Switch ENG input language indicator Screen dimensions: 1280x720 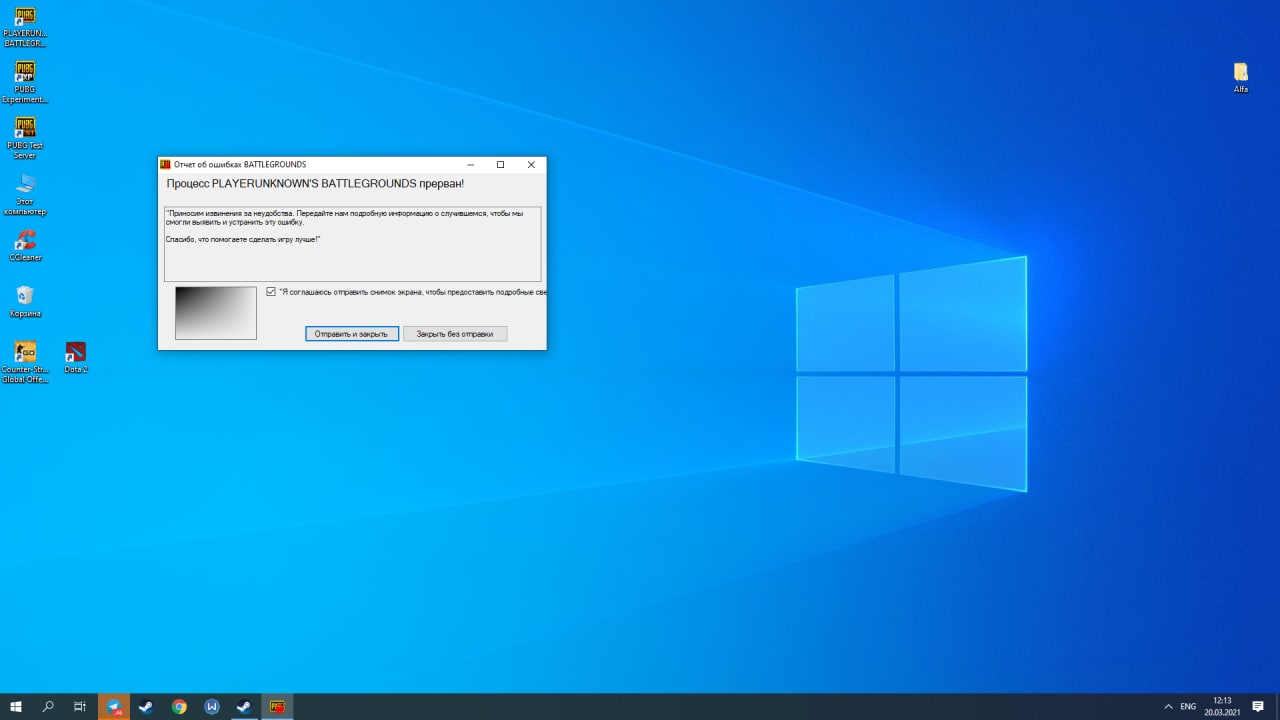pos(1188,706)
